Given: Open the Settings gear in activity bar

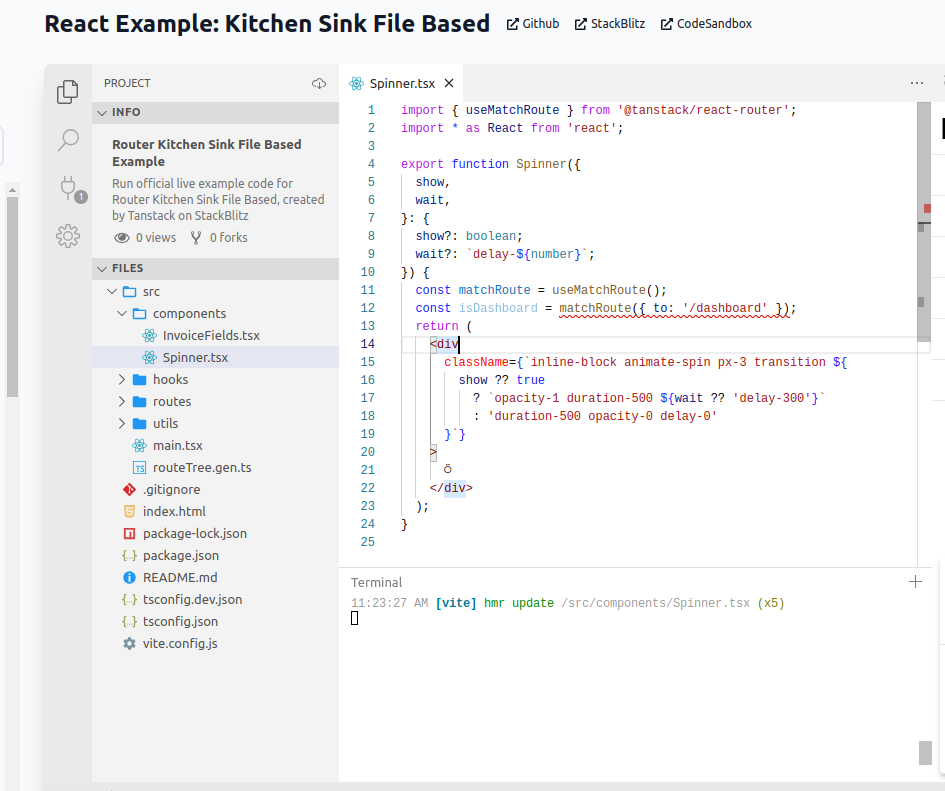Looking at the screenshot, I should click(x=68, y=236).
